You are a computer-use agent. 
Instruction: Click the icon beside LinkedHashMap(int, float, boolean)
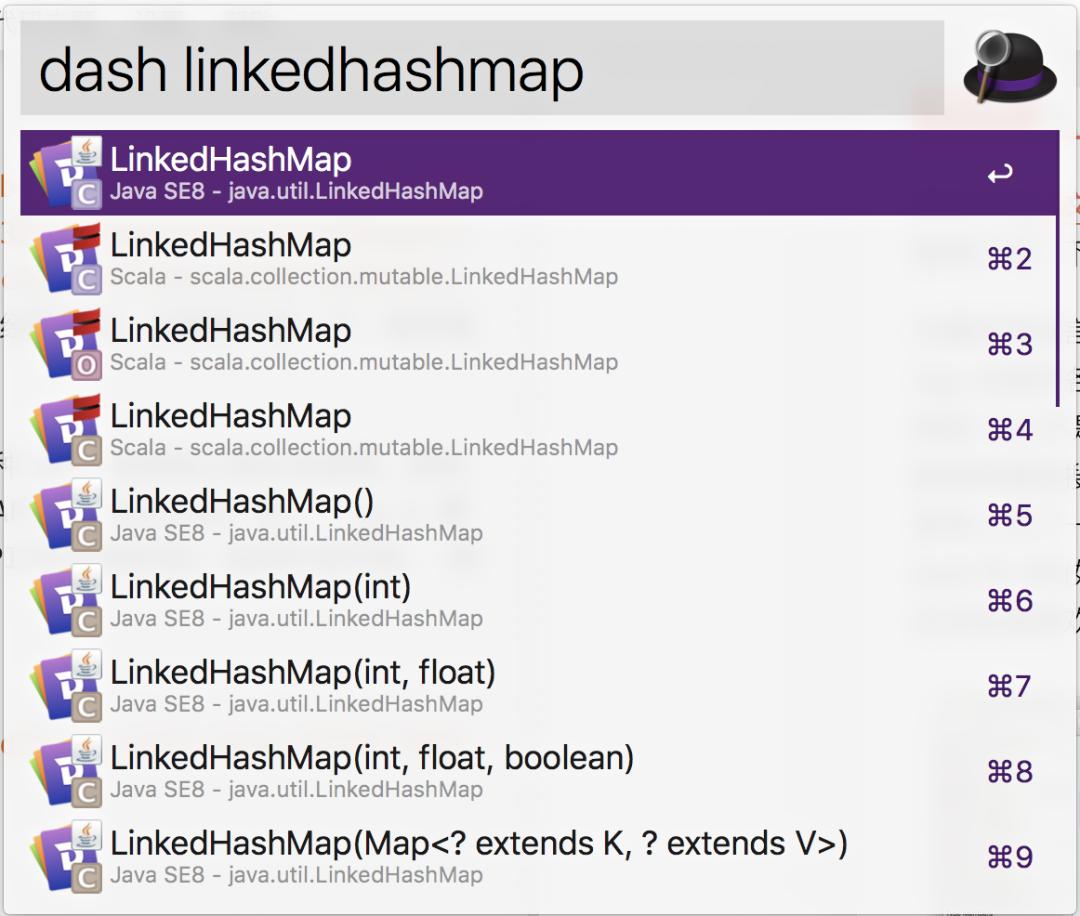[66, 772]
